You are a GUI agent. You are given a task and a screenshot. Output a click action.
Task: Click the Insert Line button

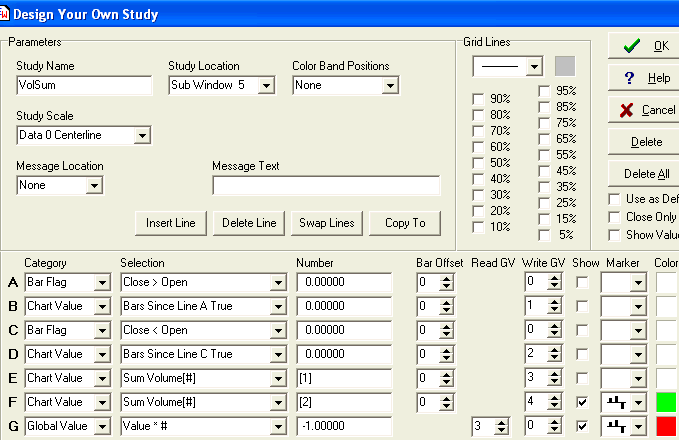coord(170,222)
